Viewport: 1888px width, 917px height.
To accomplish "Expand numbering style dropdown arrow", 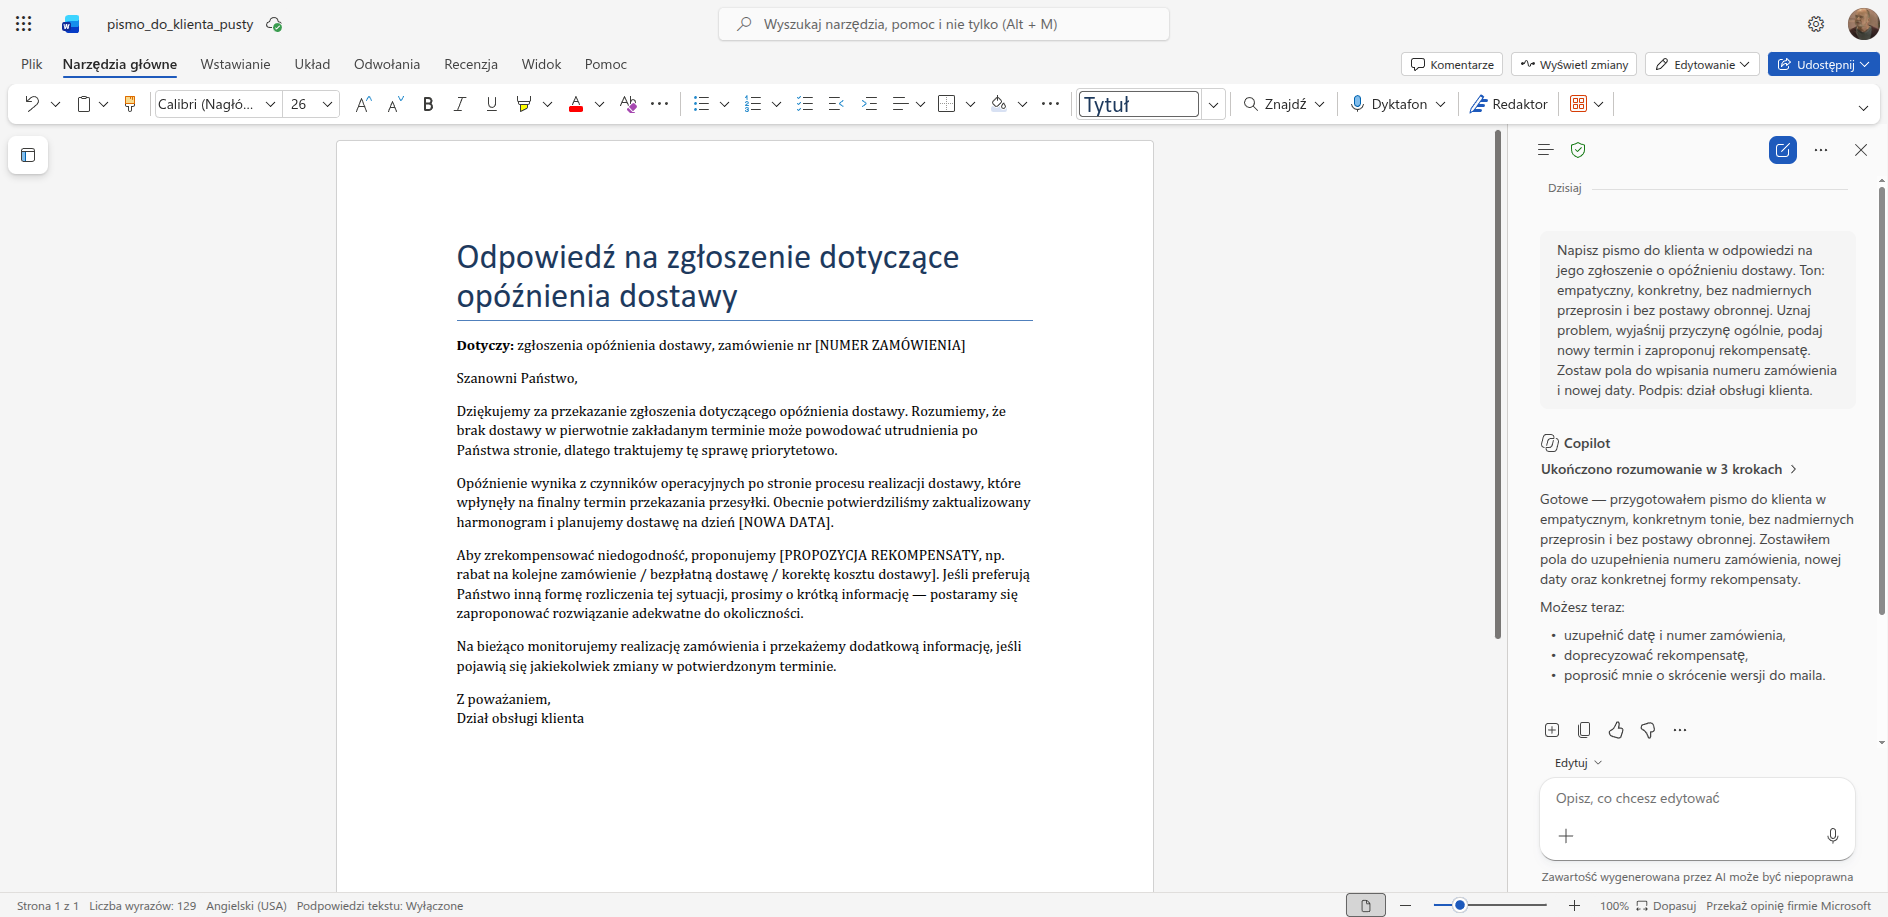I will coord(776,104).
